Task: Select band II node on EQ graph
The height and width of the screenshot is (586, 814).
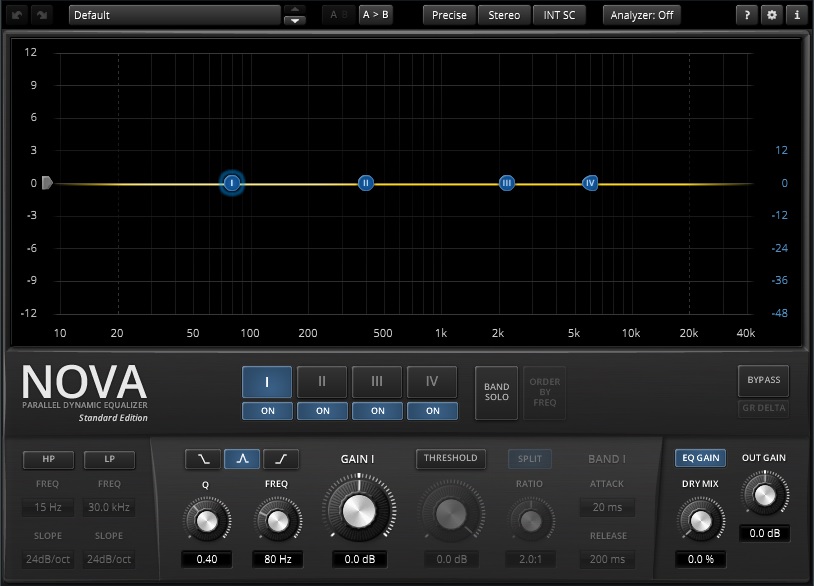Action: pos(366,183)
